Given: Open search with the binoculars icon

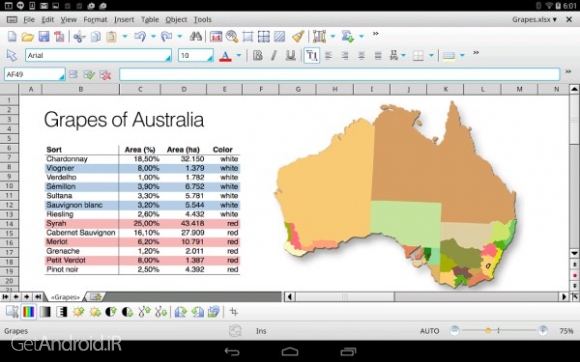Looking at the screenshot, I should tap(195, 36).
